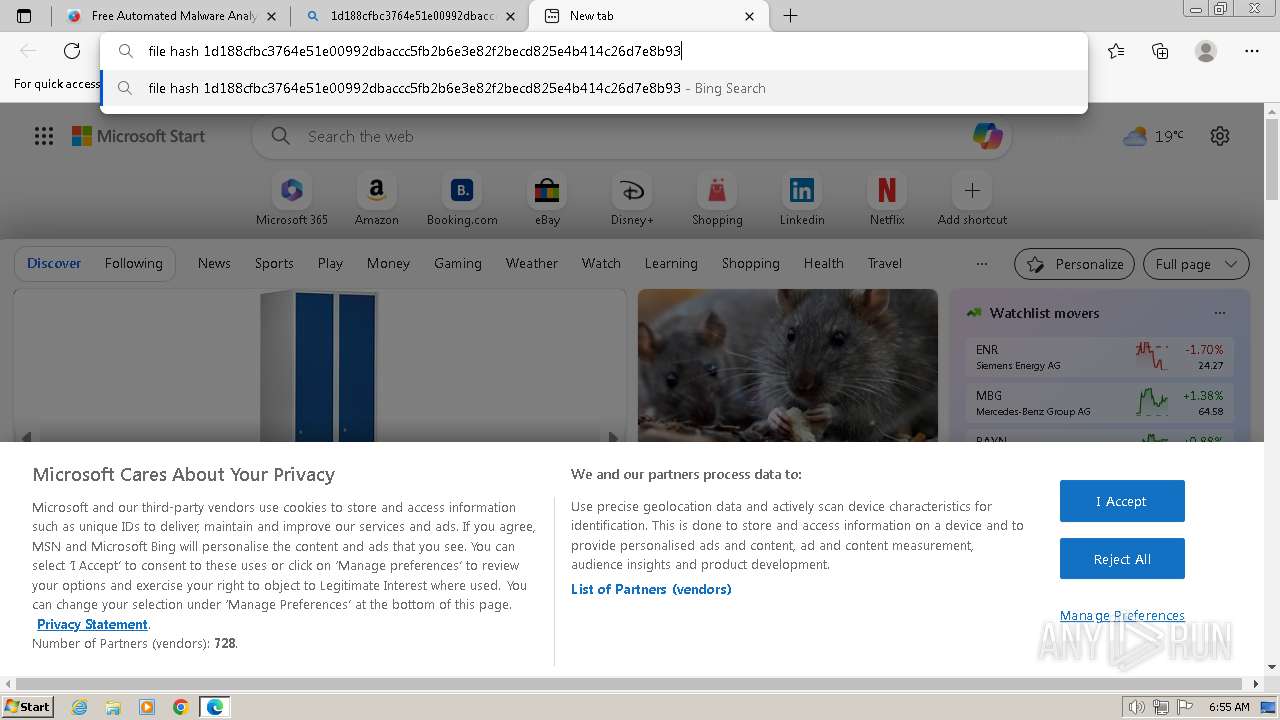Open the List of Partners (vendors) link

tap(651, 589)
